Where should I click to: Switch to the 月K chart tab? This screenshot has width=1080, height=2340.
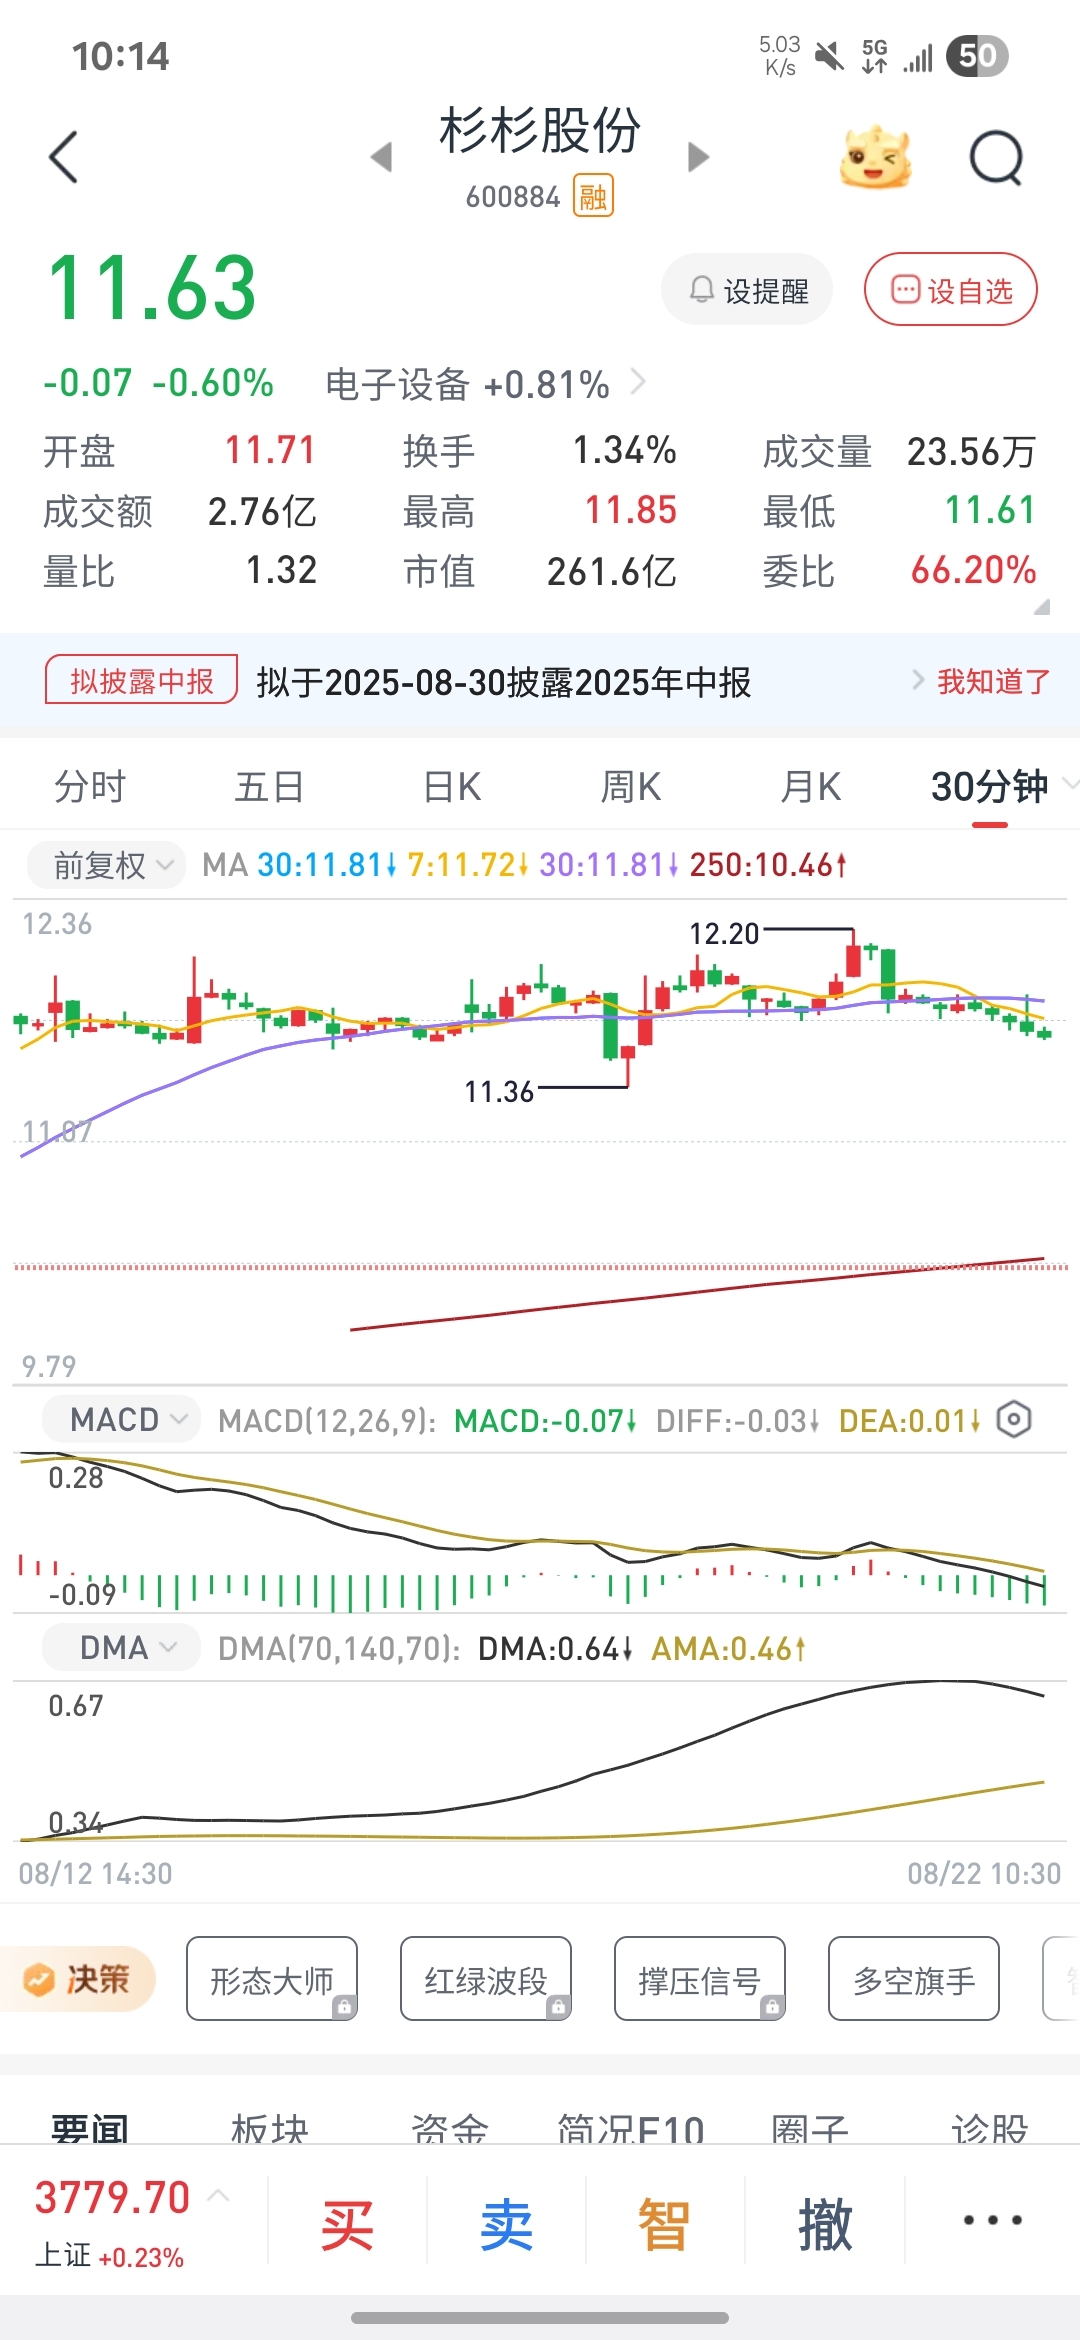pyautogui.click(x=811, y=787)
